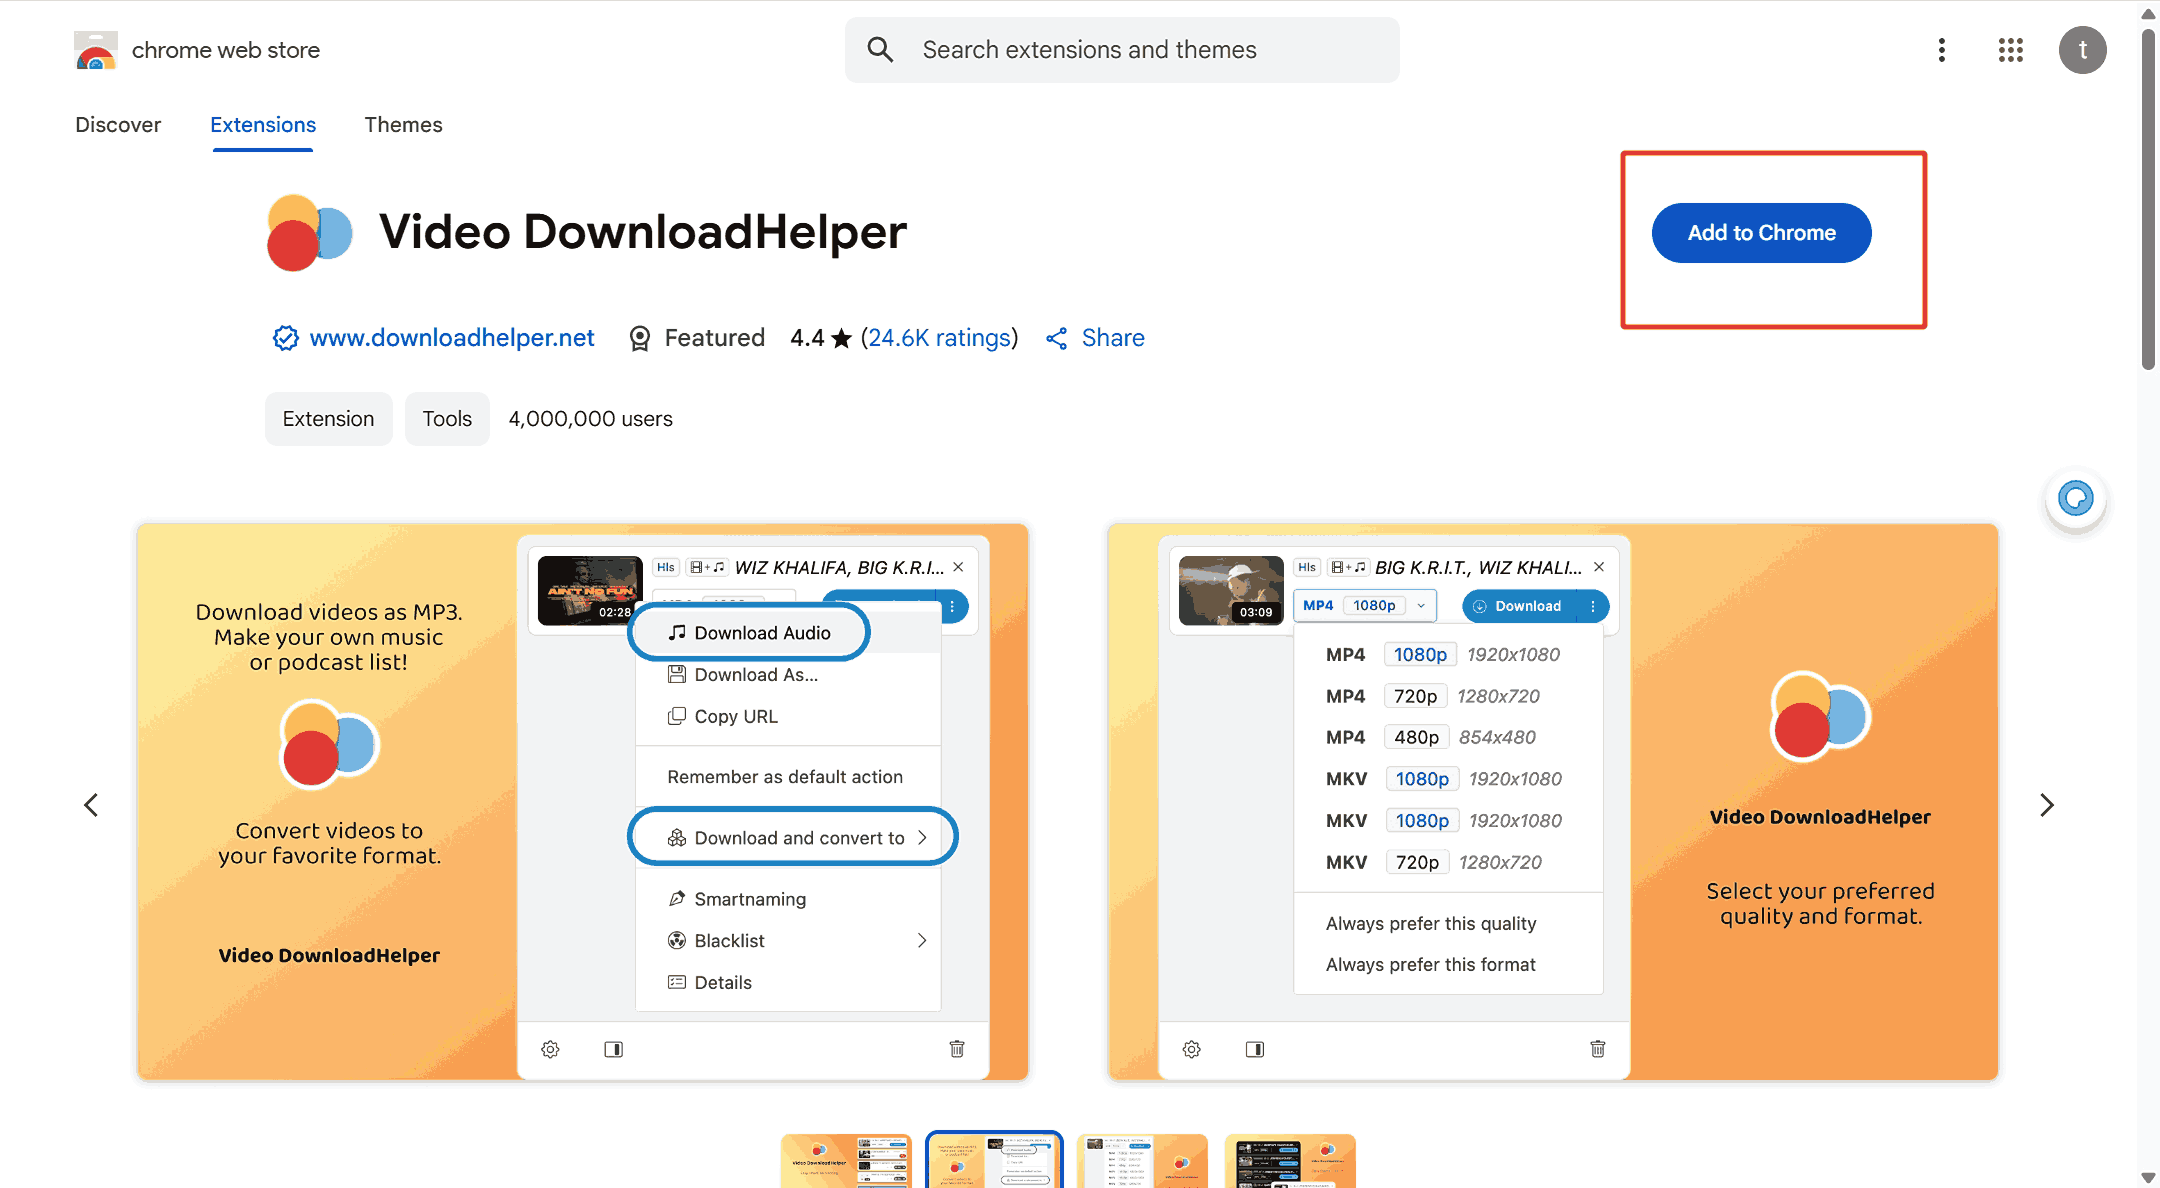Open the three-dot more options menu

point(1942,50)
